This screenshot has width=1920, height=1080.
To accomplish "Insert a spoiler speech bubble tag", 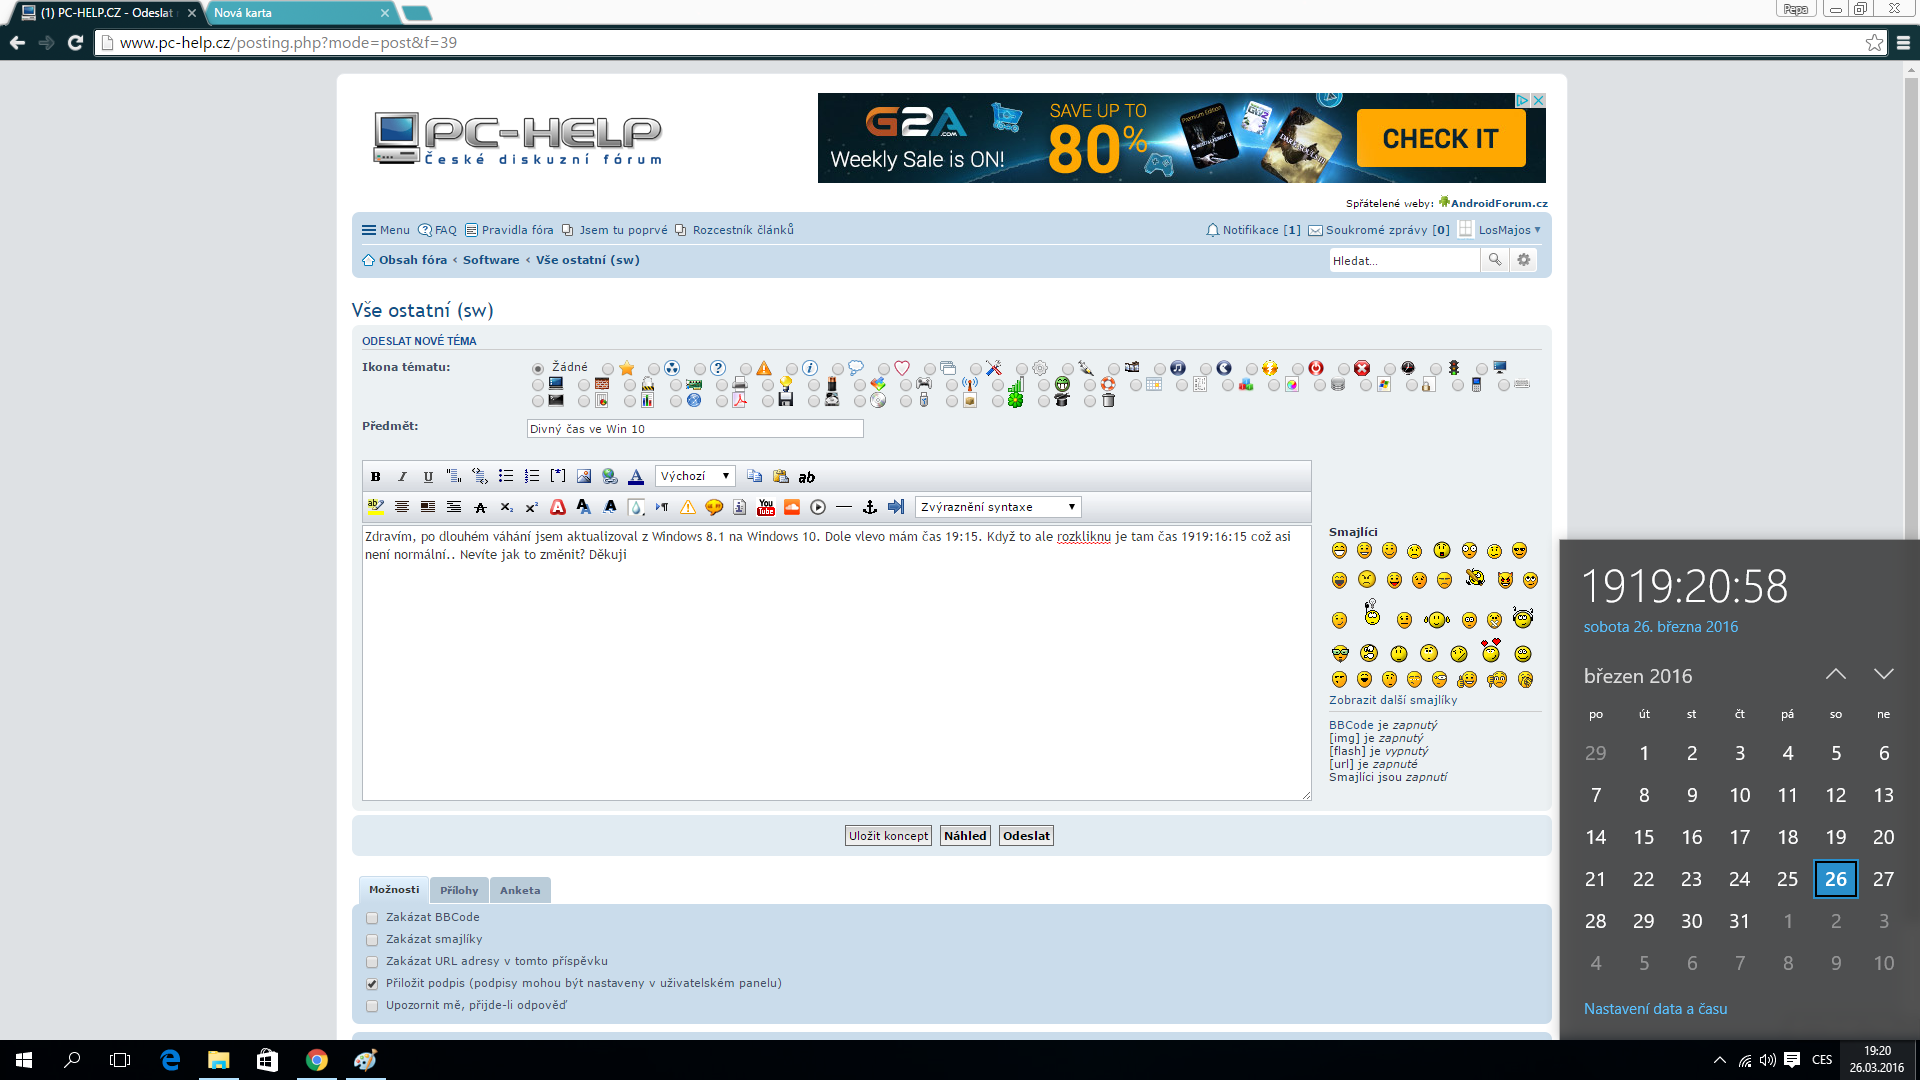I will tap(714, 507).
